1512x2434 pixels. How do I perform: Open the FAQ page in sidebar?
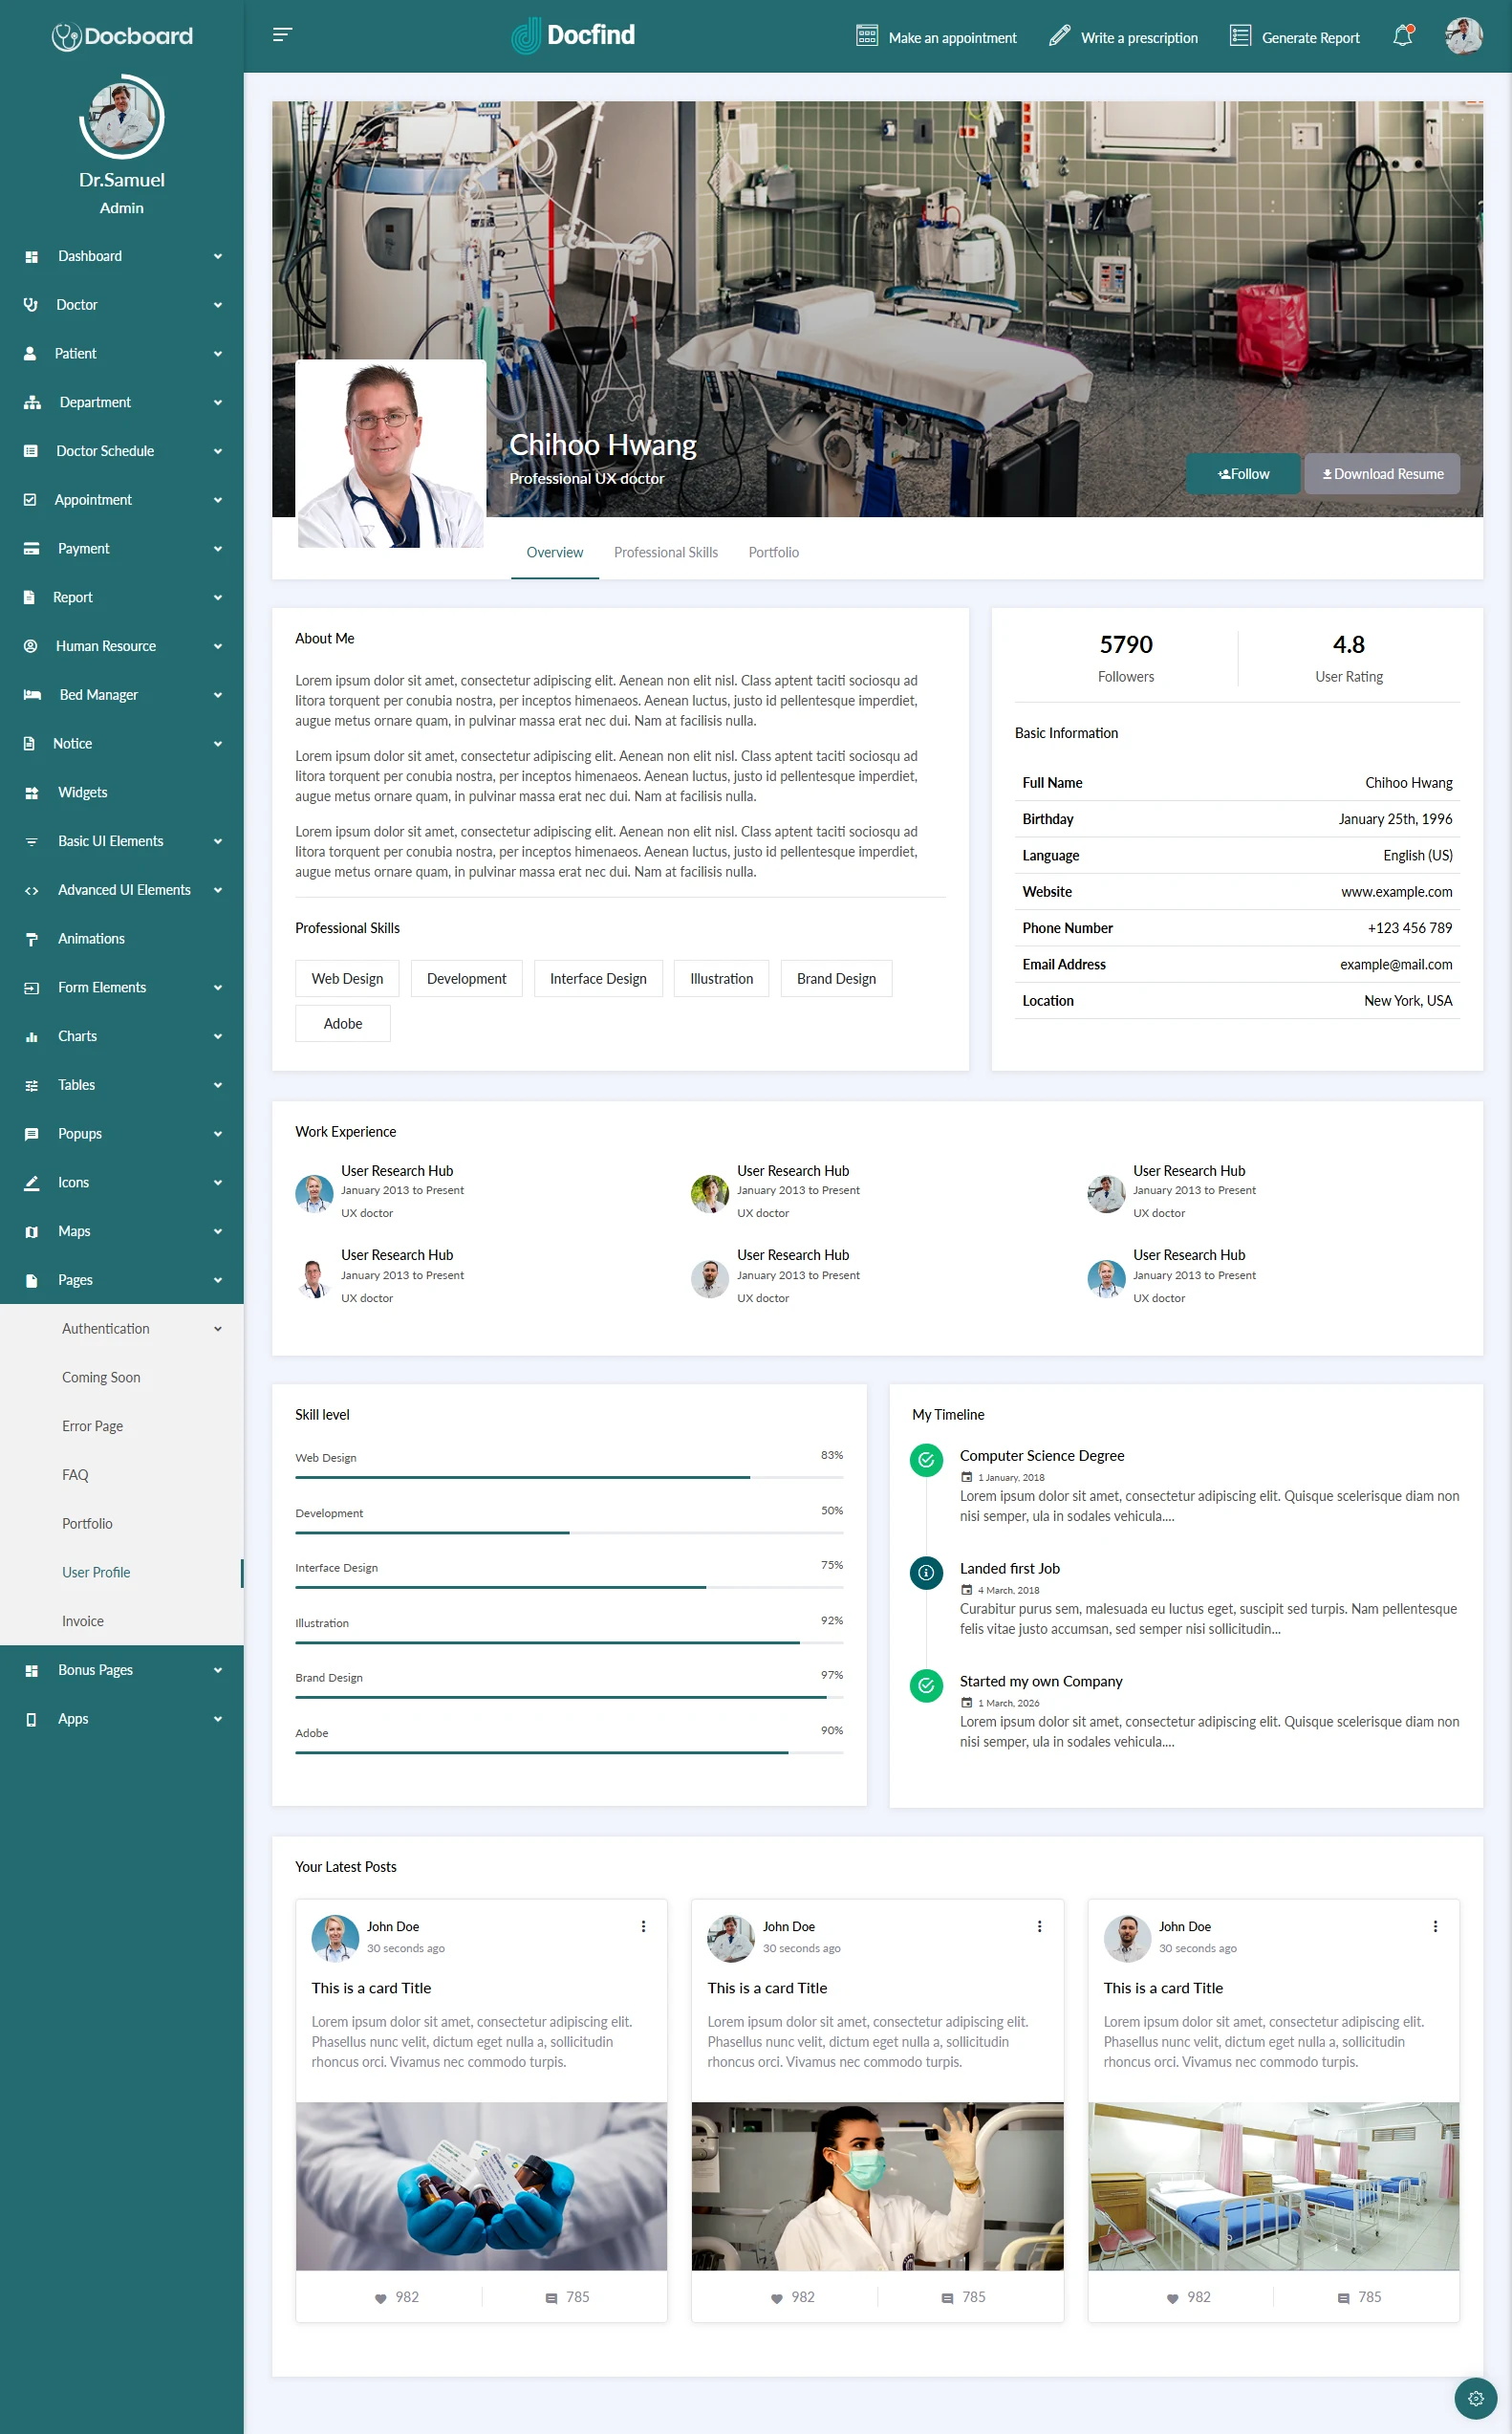[75, 1475]
